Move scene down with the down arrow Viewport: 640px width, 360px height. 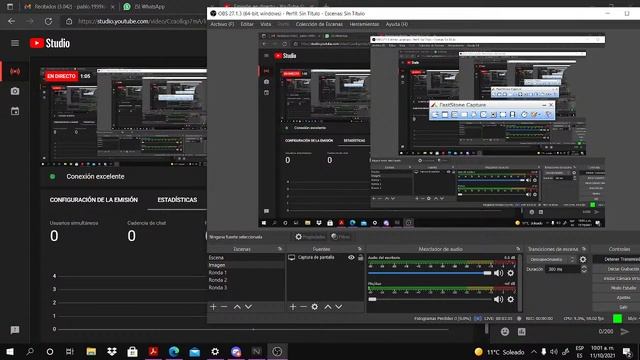248,307
